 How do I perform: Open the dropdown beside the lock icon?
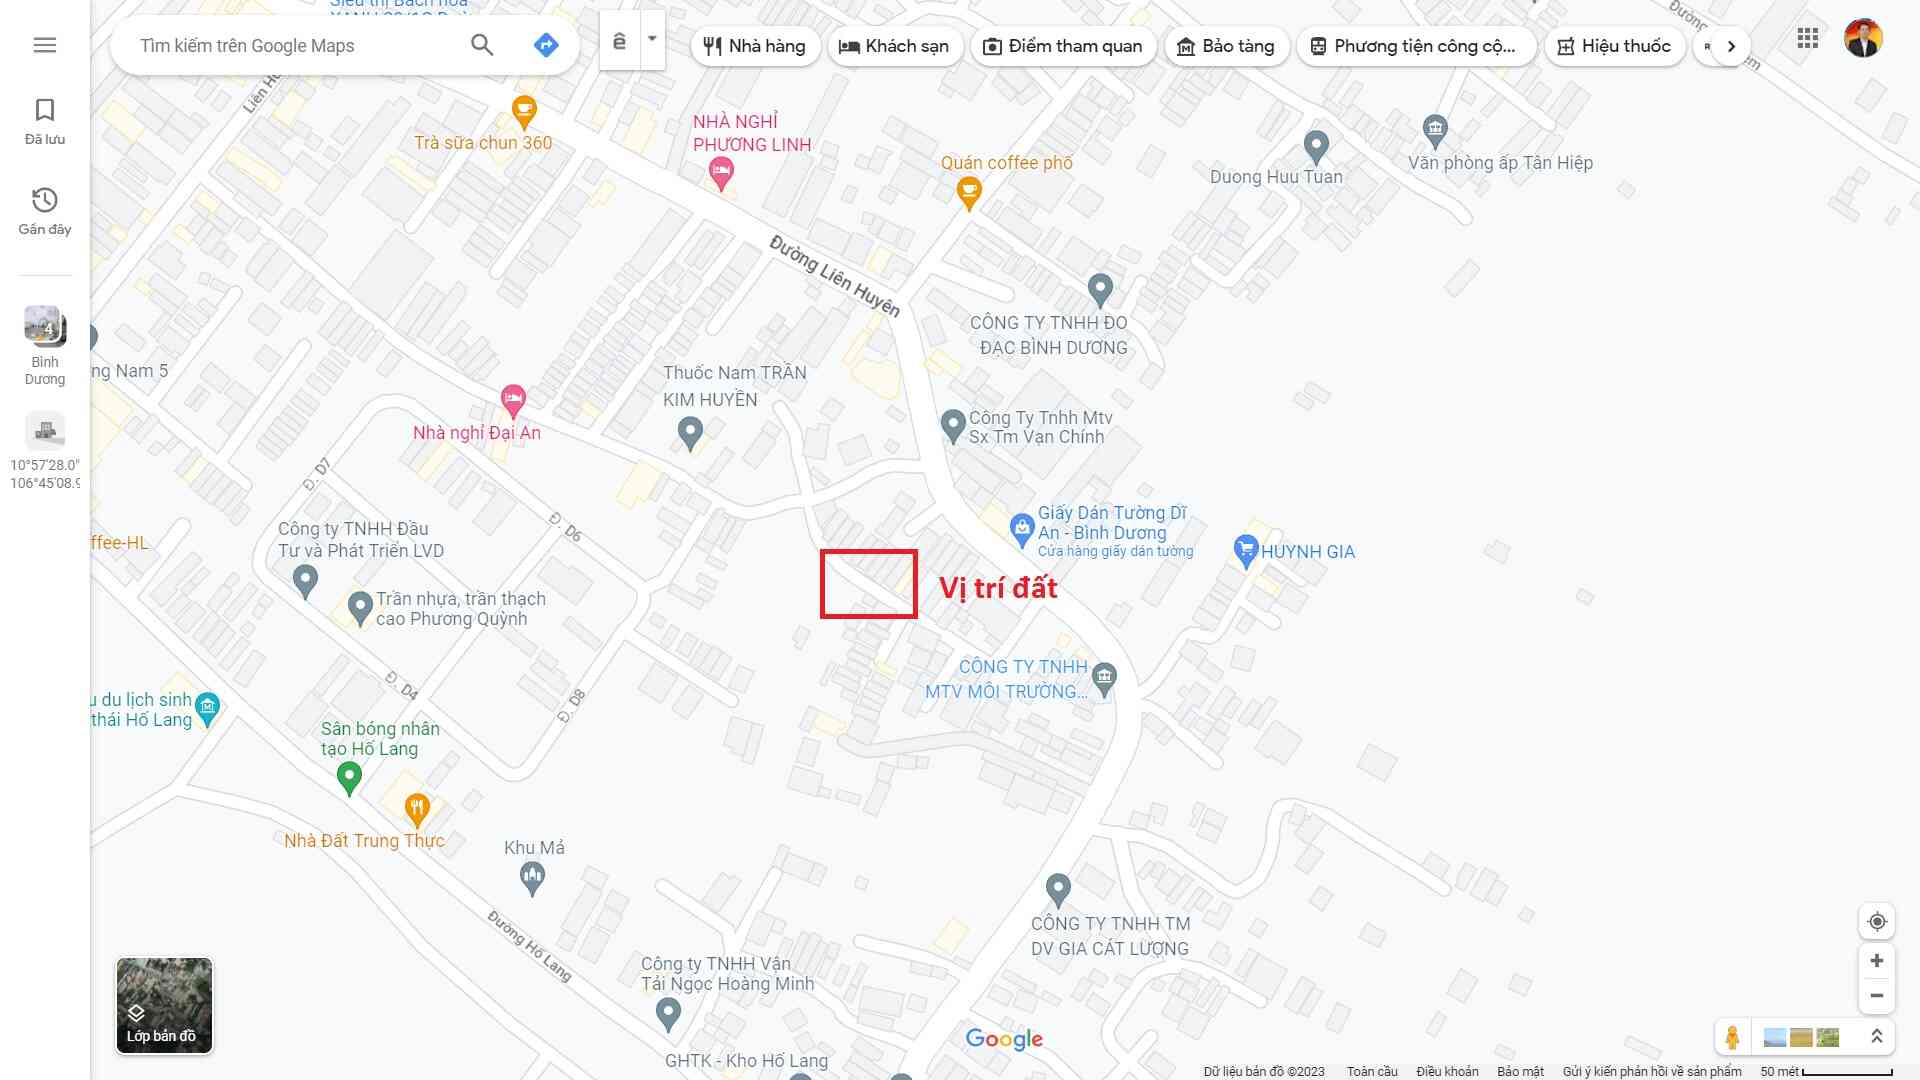point(652,40)
